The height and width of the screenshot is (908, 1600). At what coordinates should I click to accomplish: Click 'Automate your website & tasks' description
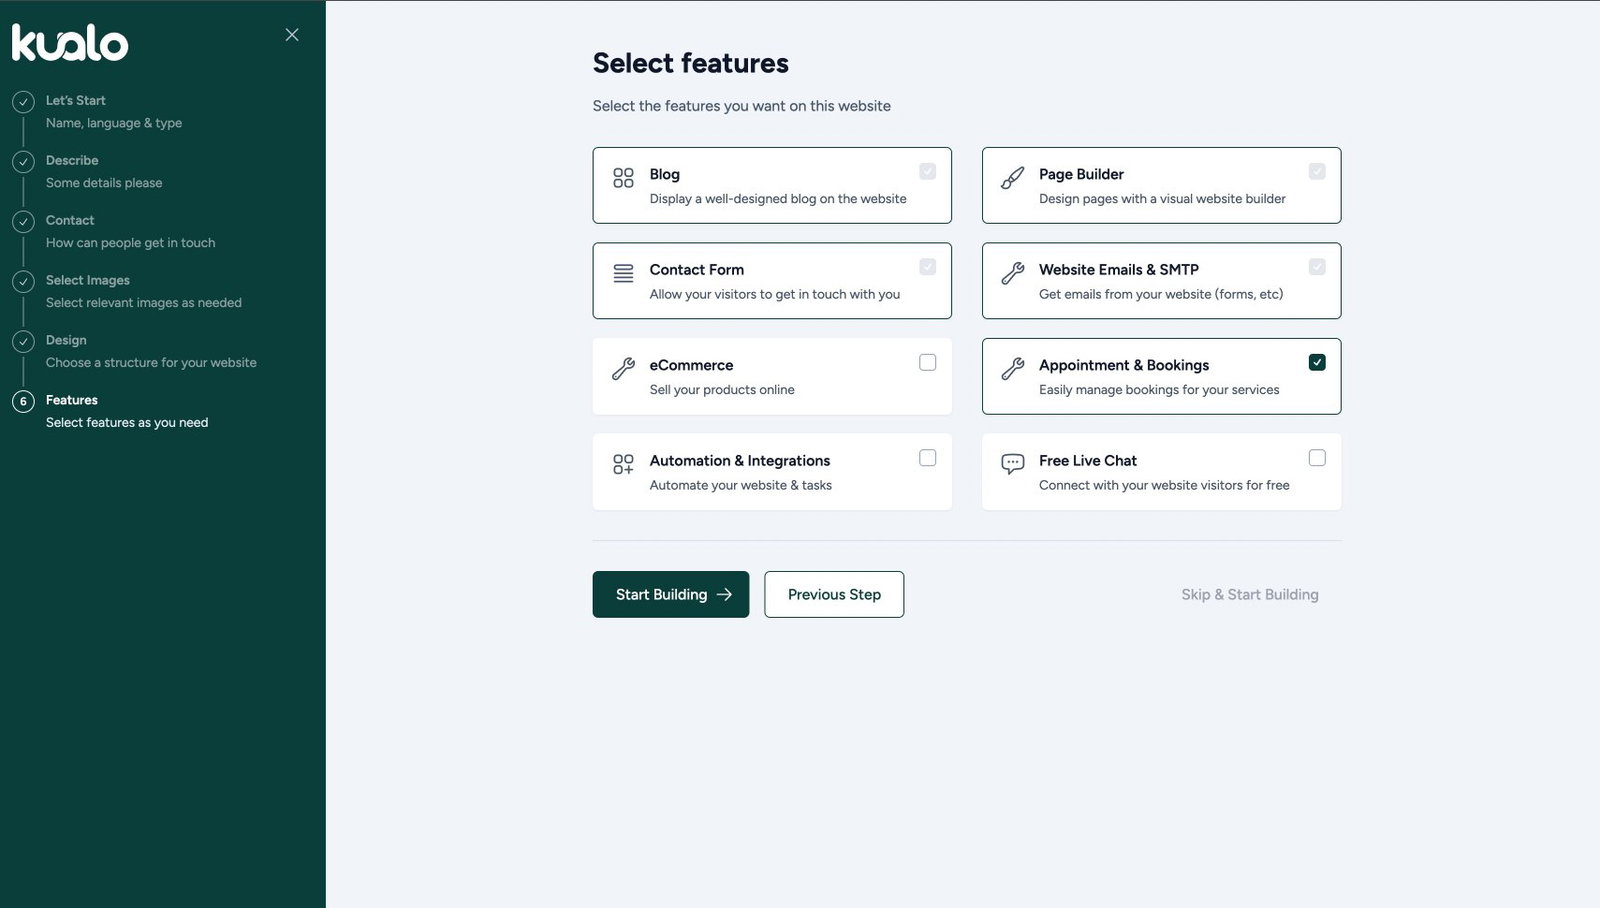(x=741, y=485)
